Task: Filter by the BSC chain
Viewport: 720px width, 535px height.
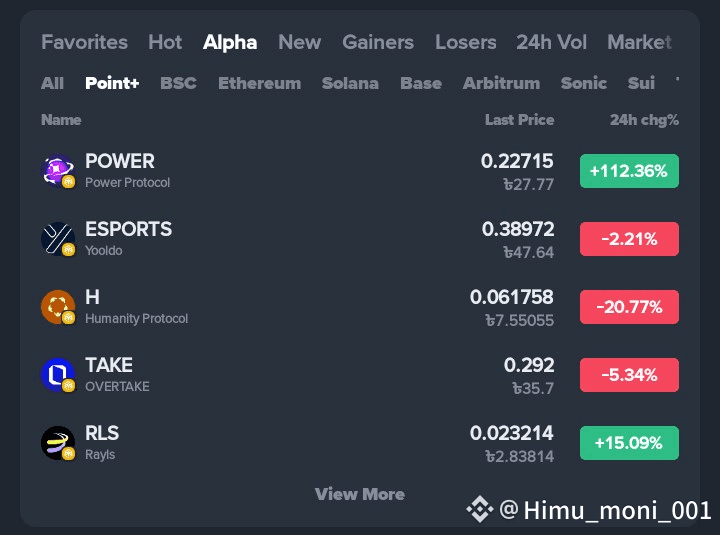Action: click(178, 83)
